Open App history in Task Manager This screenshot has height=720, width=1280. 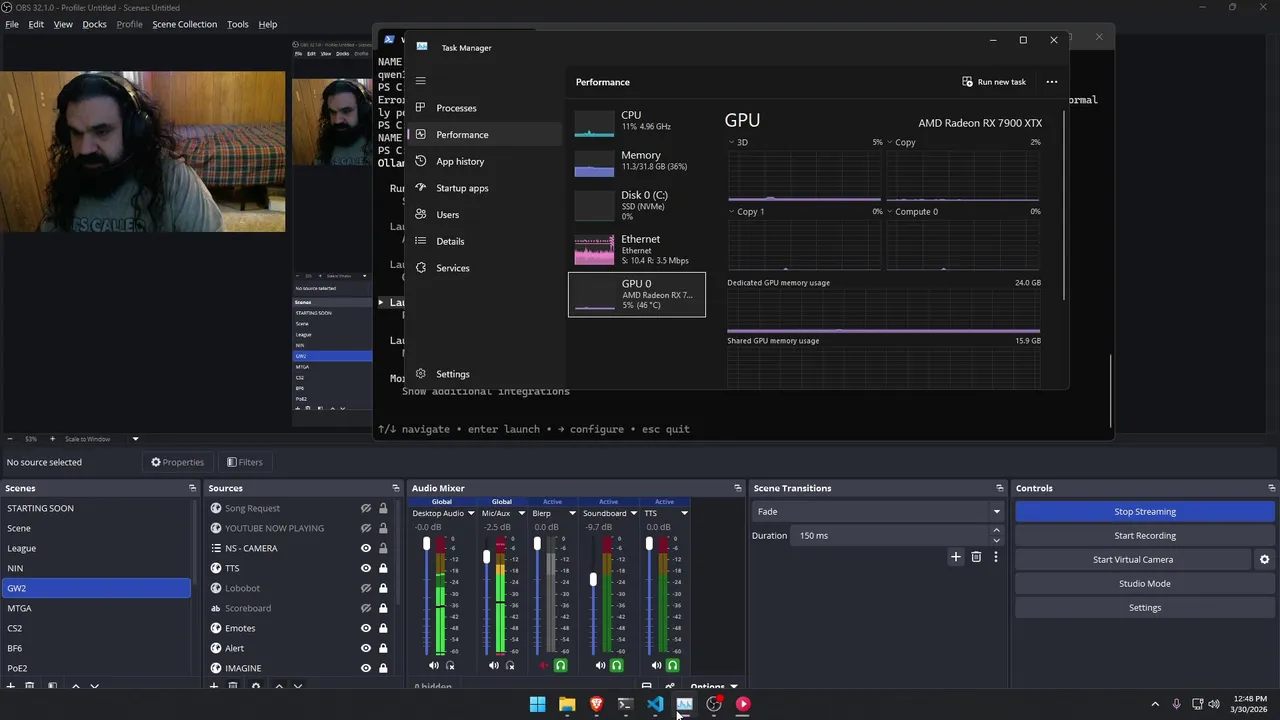[x=485, y=161]
